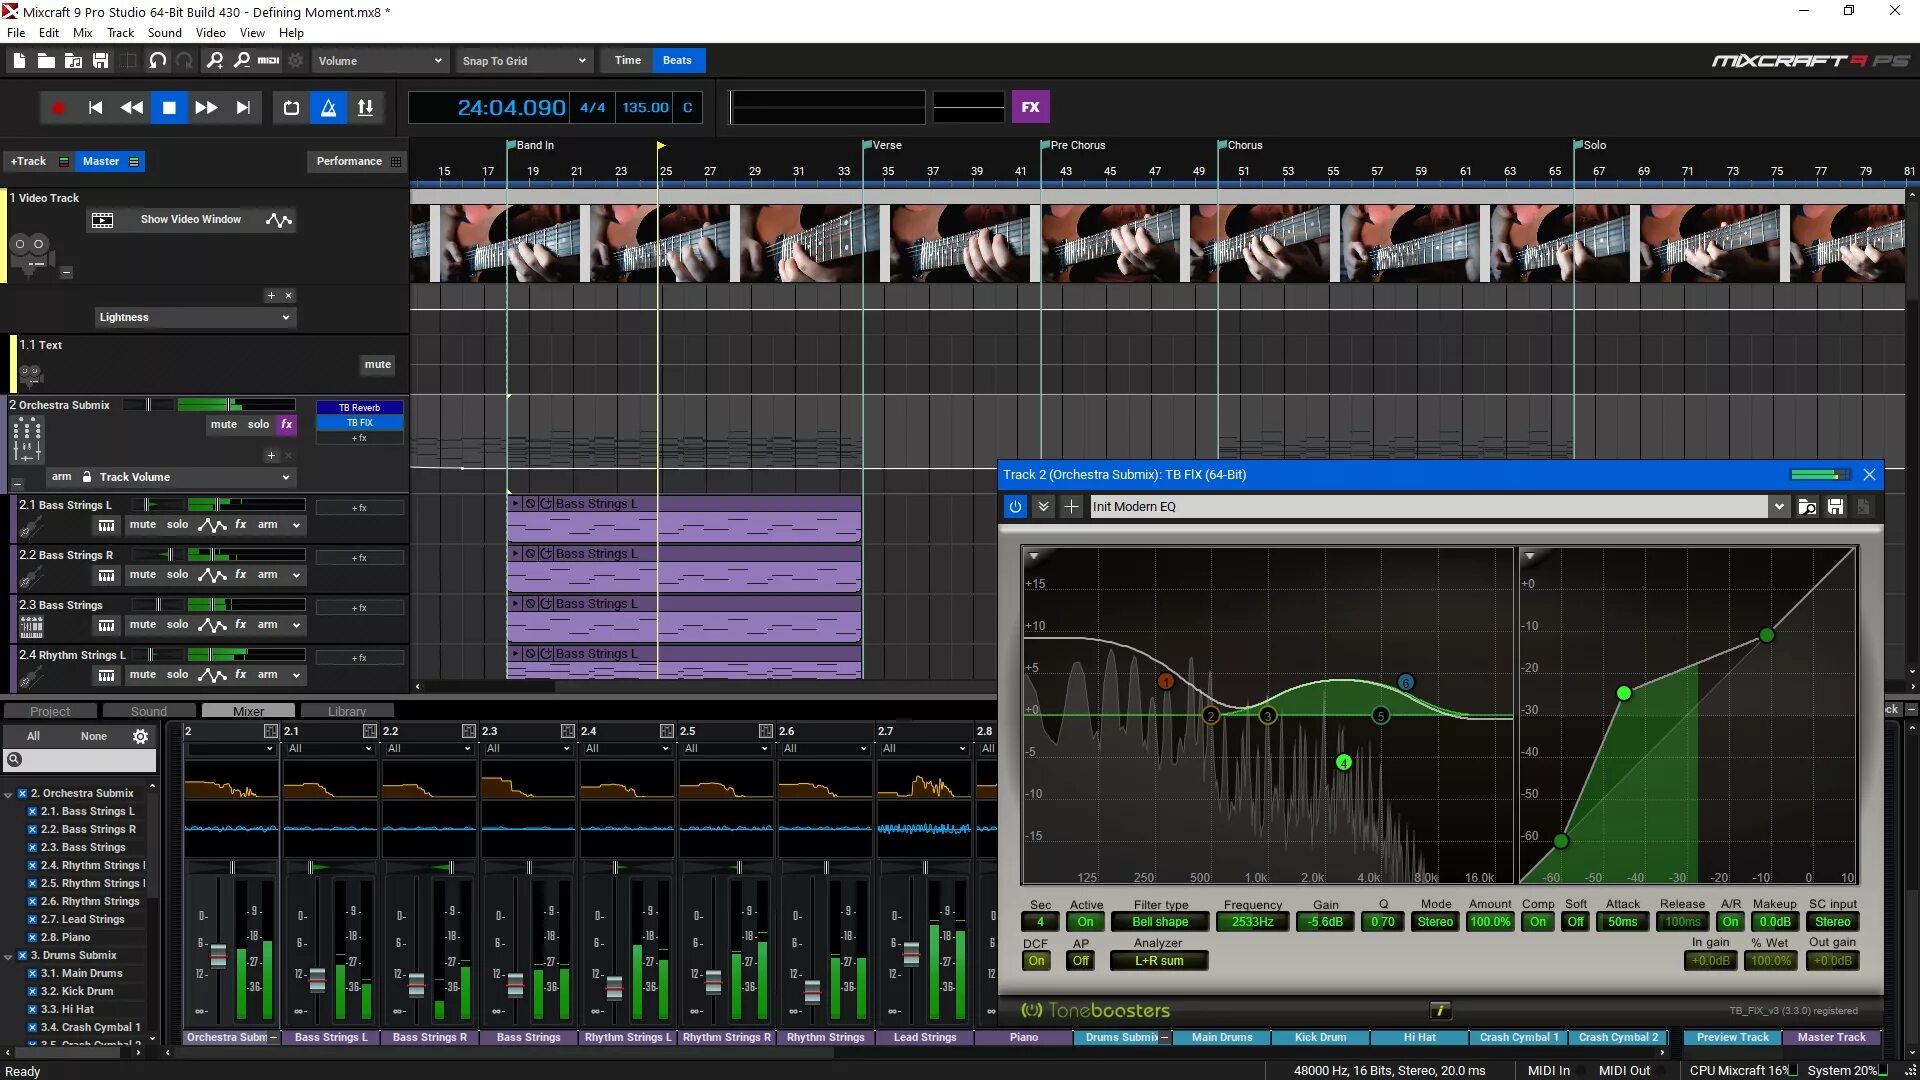Click the Show Video Window button

coord(190,220)
